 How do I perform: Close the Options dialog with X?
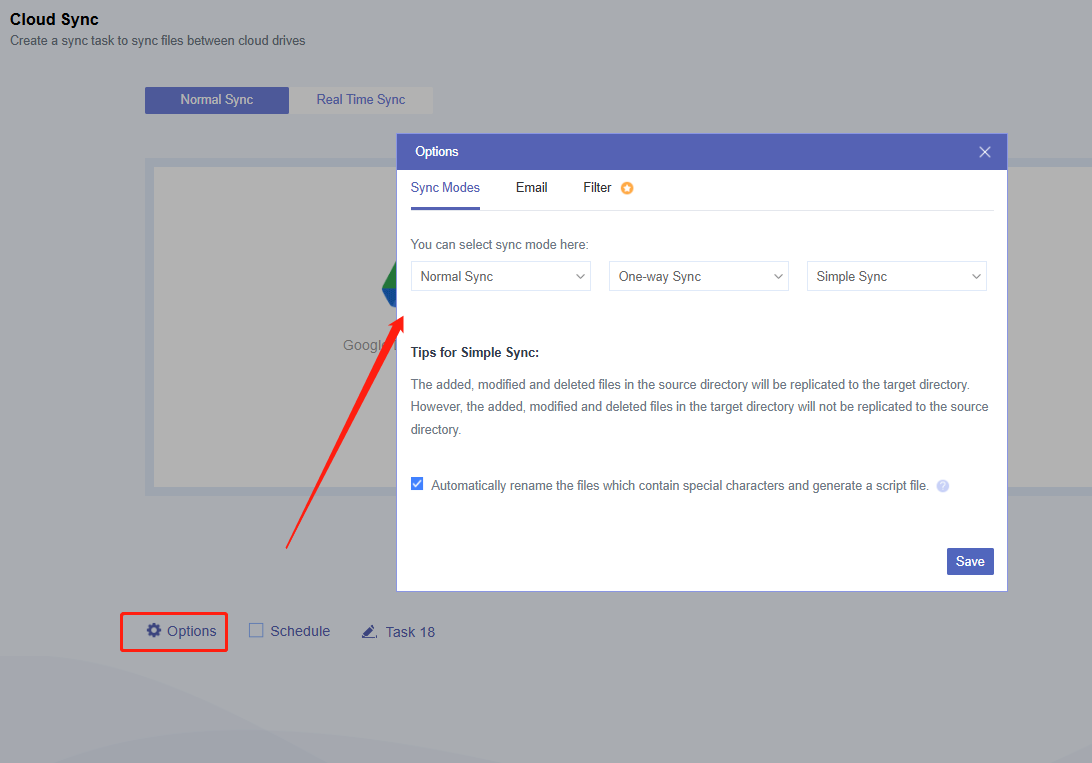coord(985,152)
